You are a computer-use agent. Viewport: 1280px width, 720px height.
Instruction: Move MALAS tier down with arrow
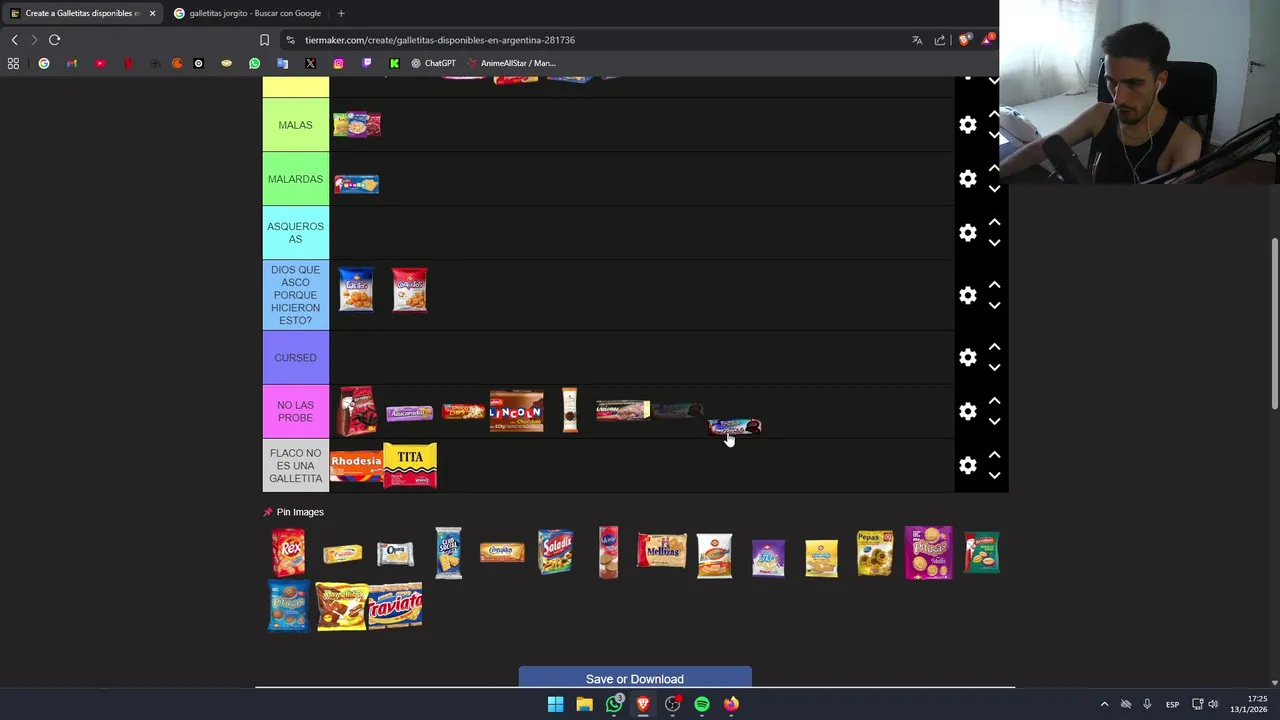pyautogui.click(x=994, y=135)
